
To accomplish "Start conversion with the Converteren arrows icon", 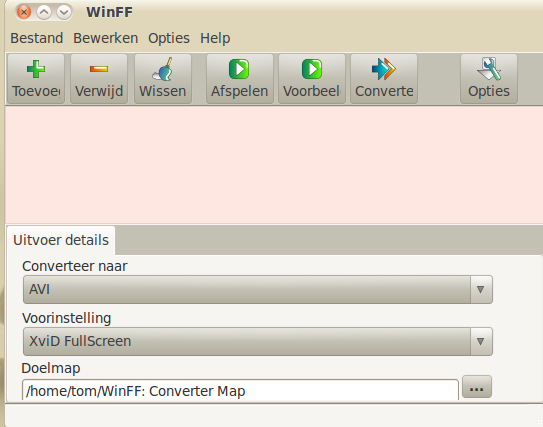I will (384, 69).
